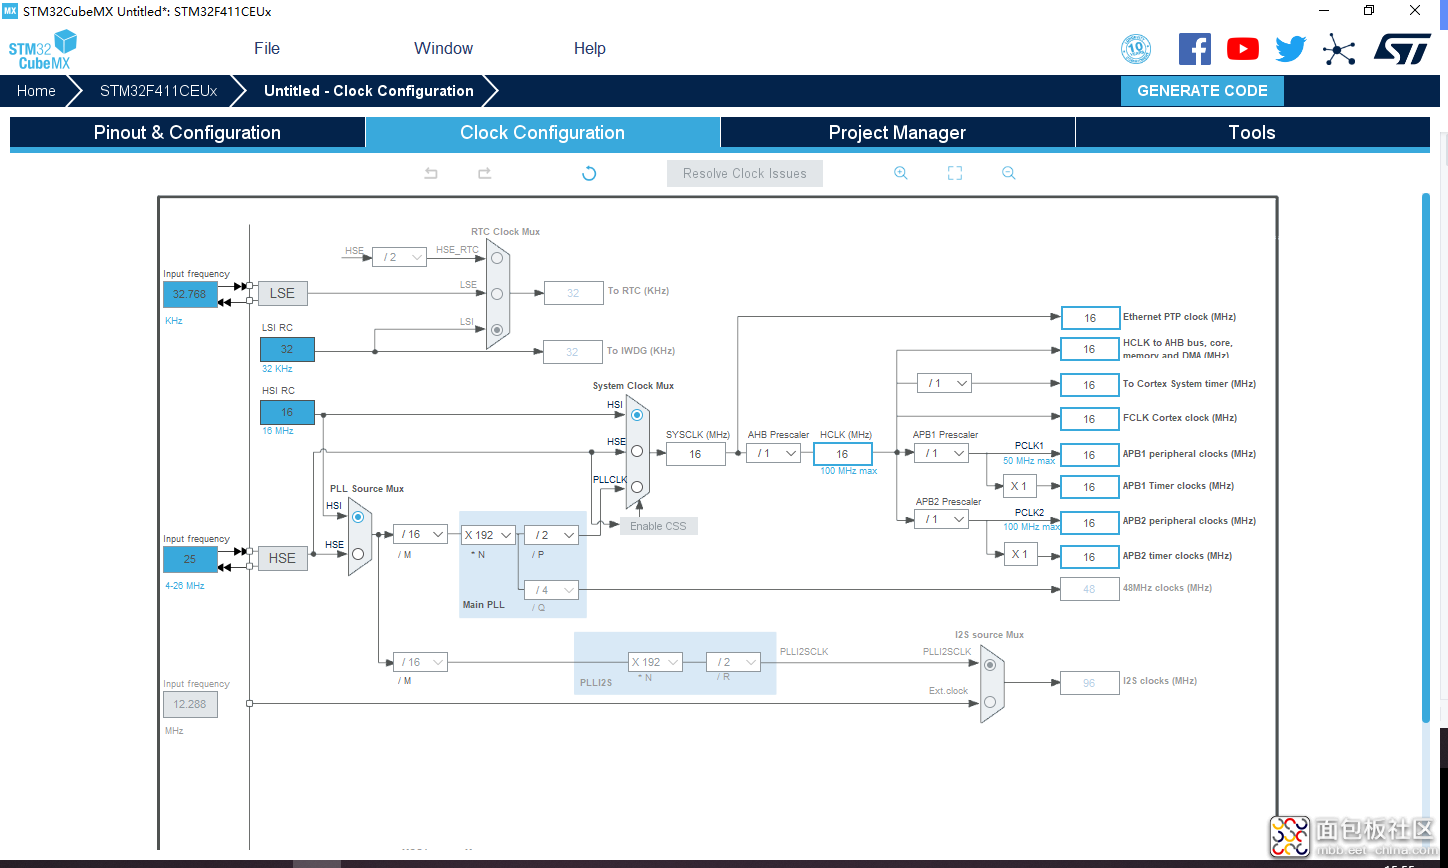
Task: Click the vertical scrollbar of the diagram
Action: [1426, 456]
